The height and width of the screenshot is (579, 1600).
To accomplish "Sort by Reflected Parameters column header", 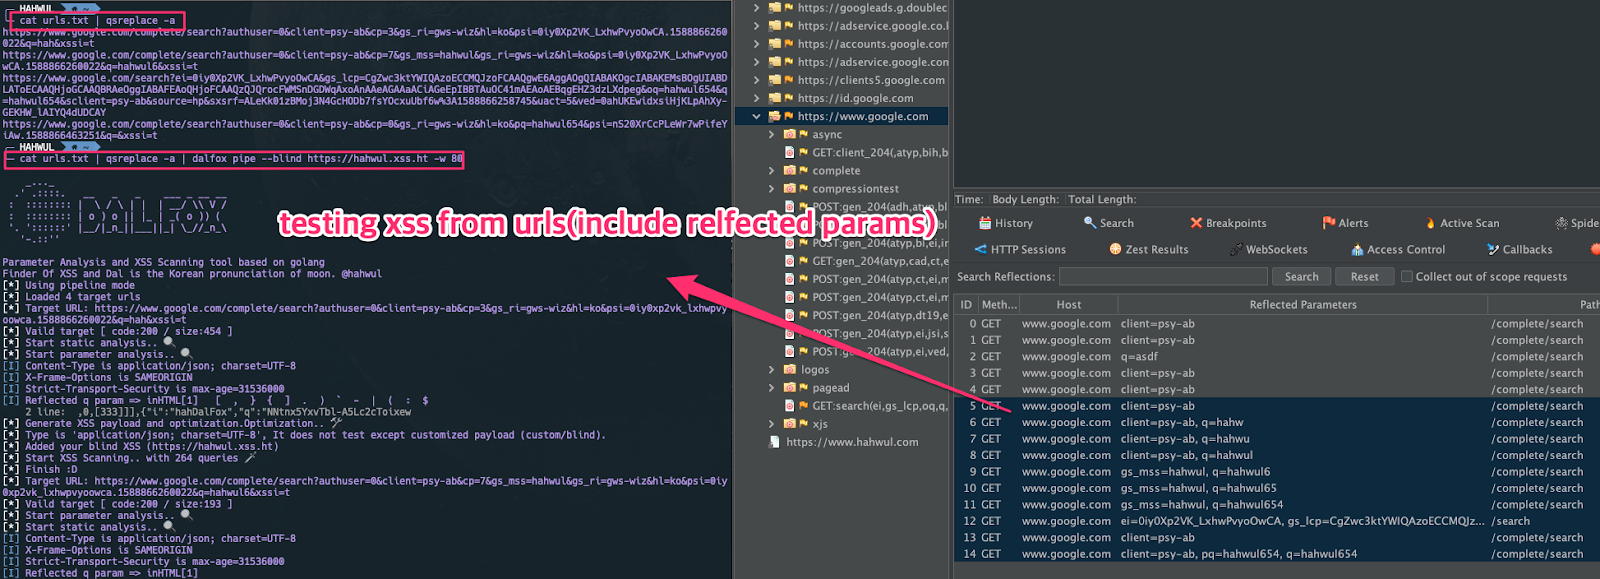I will click(x=1303, y=304).
